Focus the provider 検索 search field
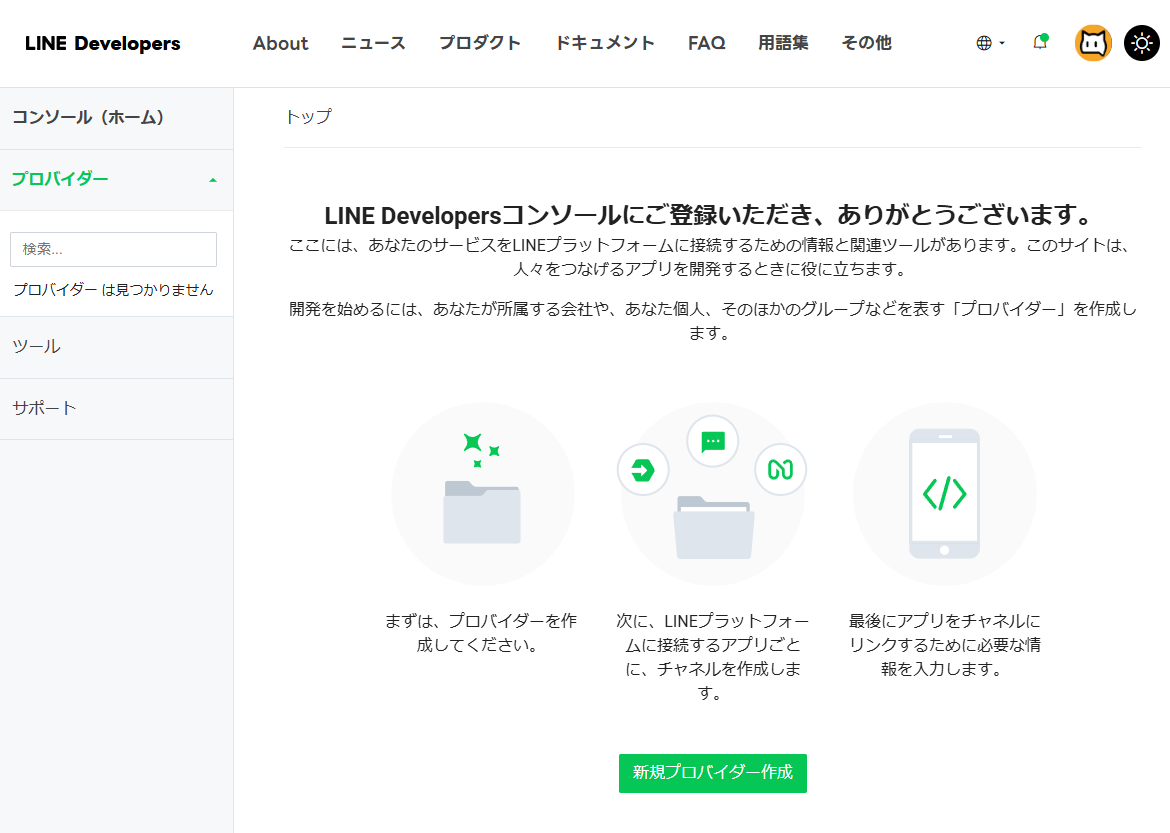This screenshot has height=833, width=1170. (x=113, y=249)
